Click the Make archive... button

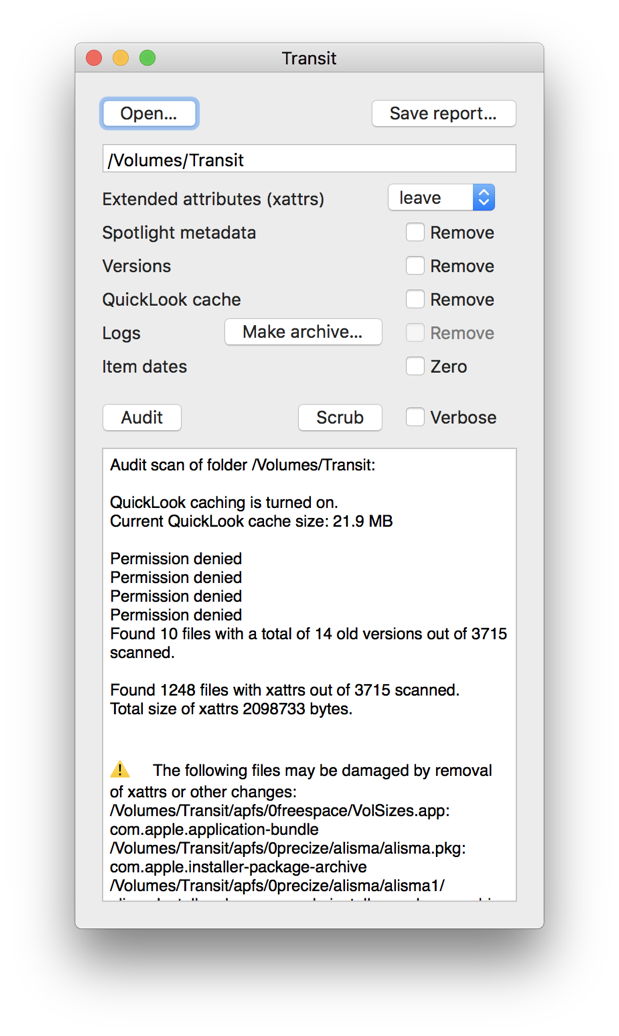[303, 332]
